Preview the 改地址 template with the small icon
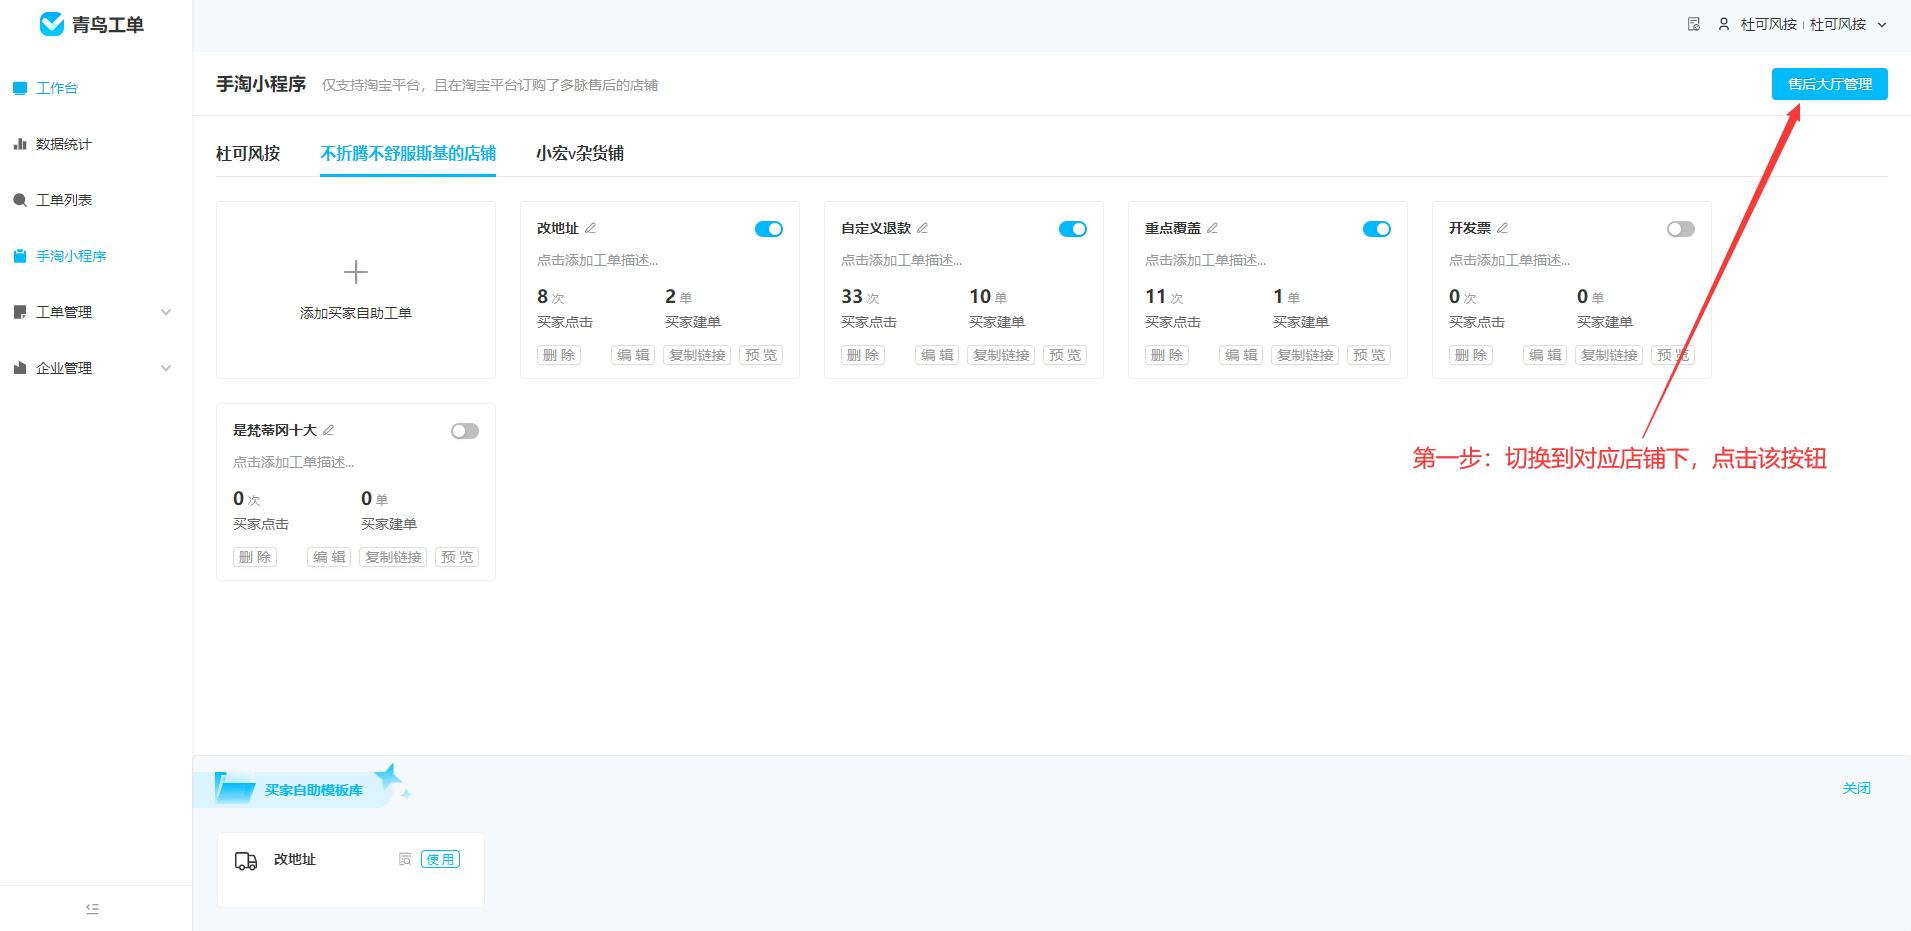Viewport: 1911px width, 931px height. pyautogui.click(x=405, y=859)
